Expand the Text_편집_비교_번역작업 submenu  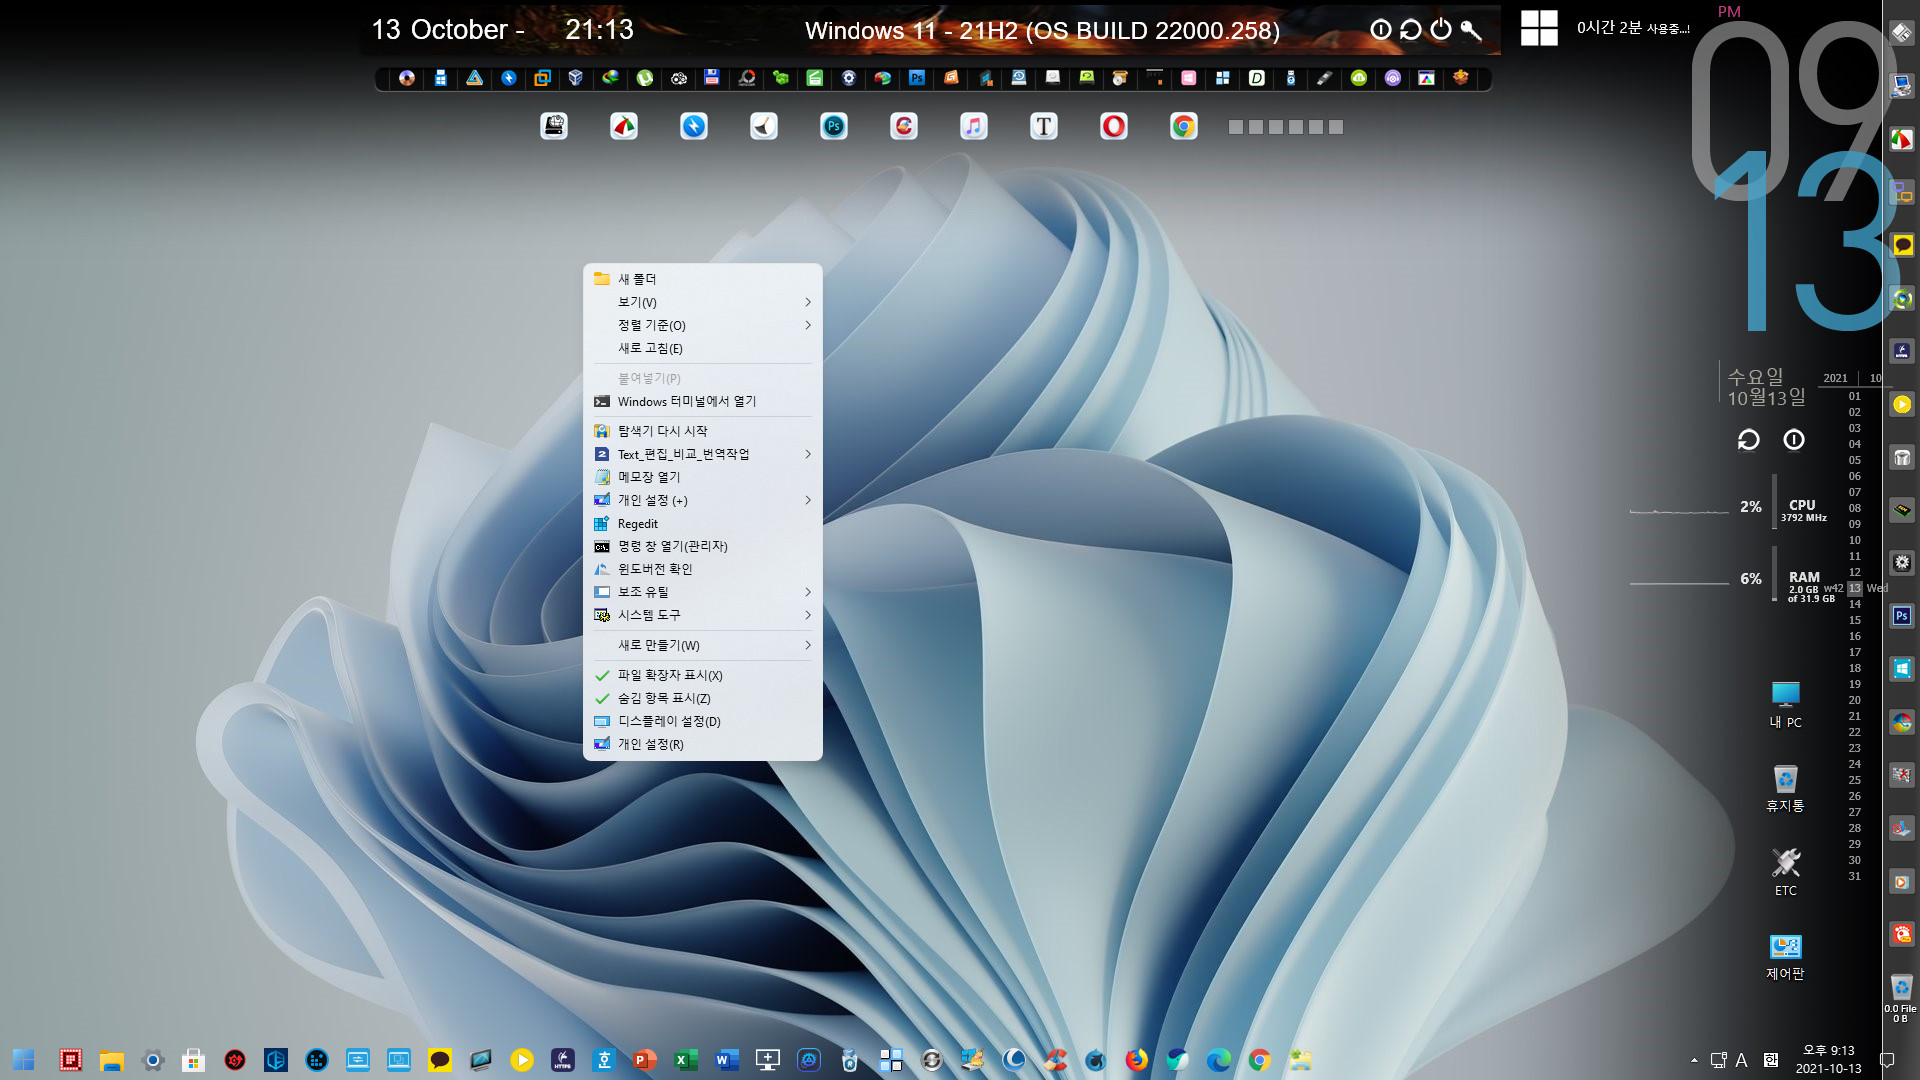click(703, 454)
